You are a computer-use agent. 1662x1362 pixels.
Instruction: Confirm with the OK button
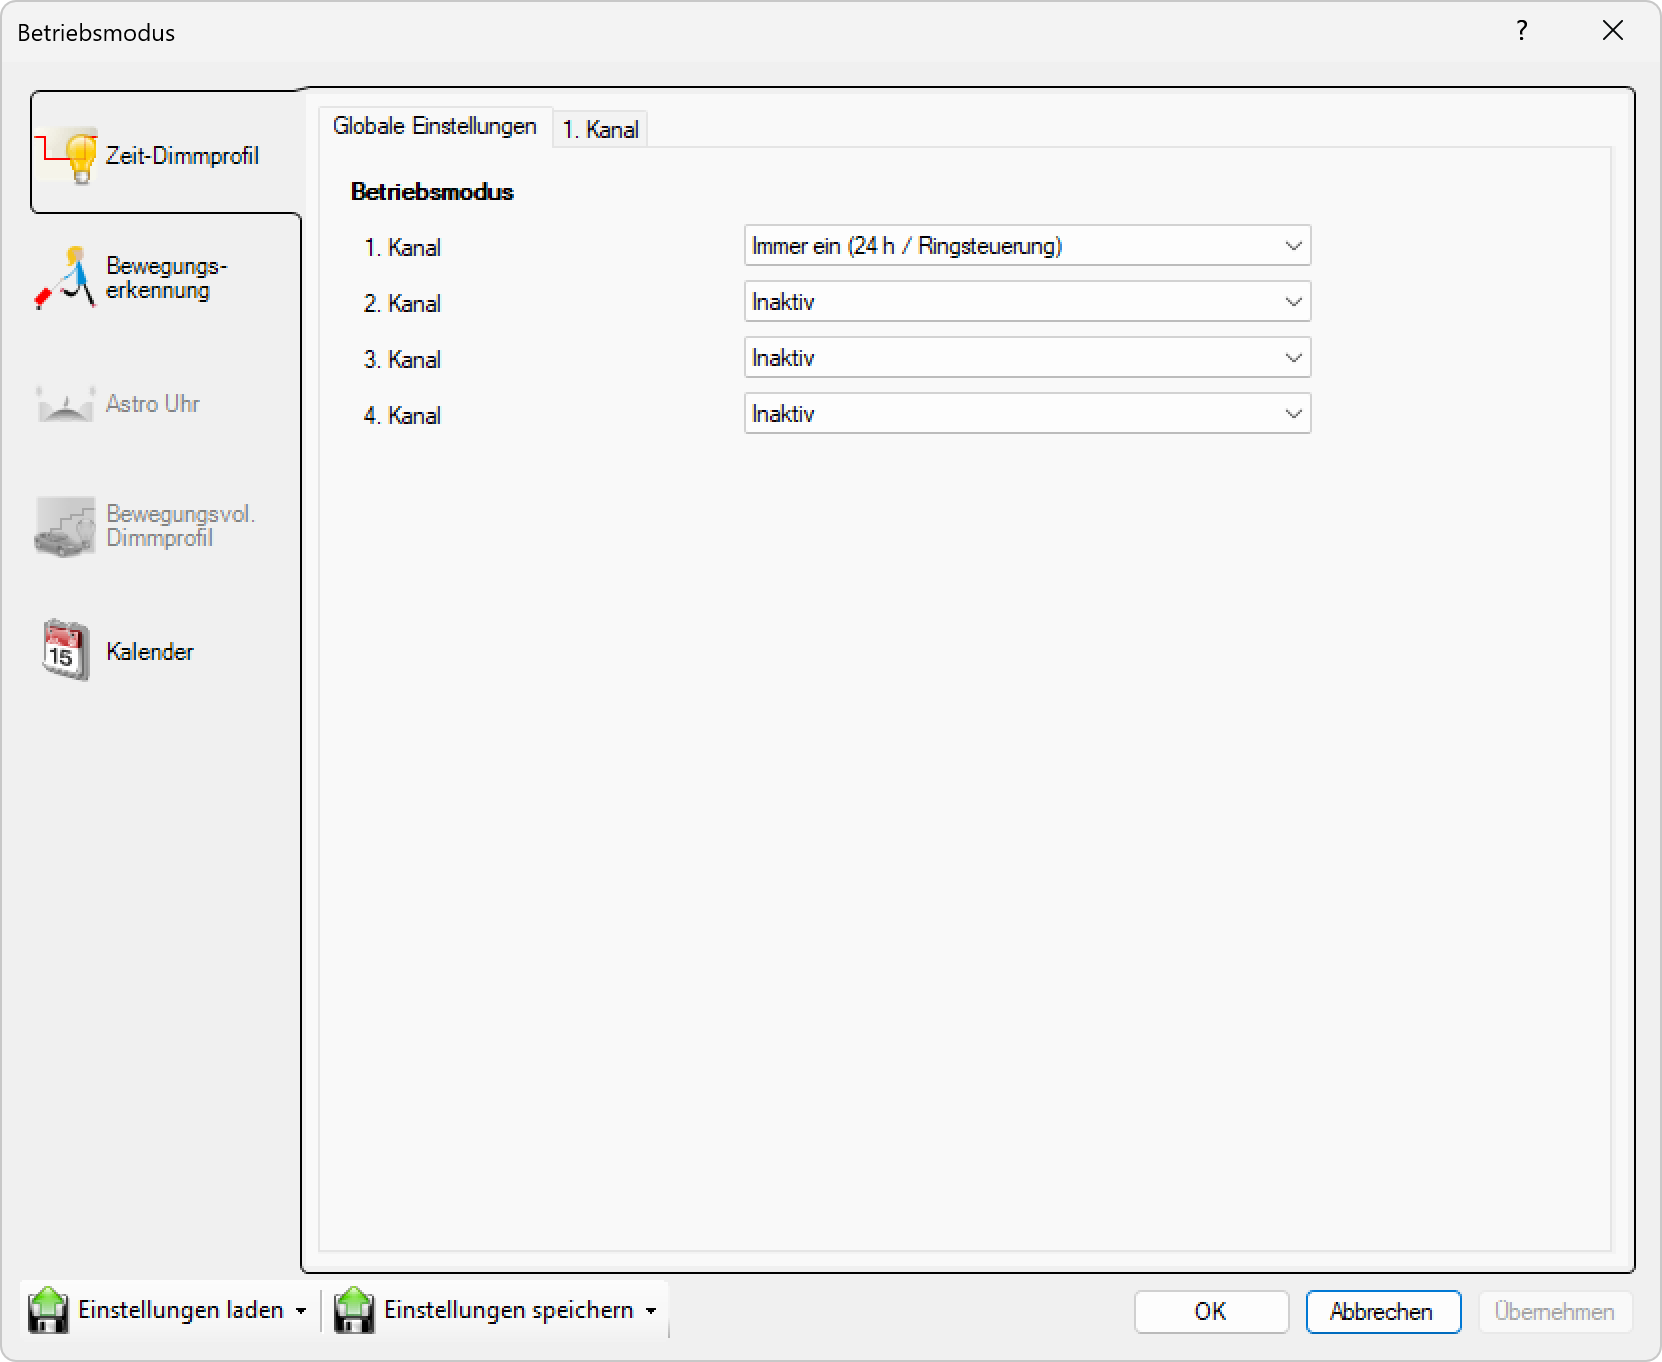coord(1211,1311)
